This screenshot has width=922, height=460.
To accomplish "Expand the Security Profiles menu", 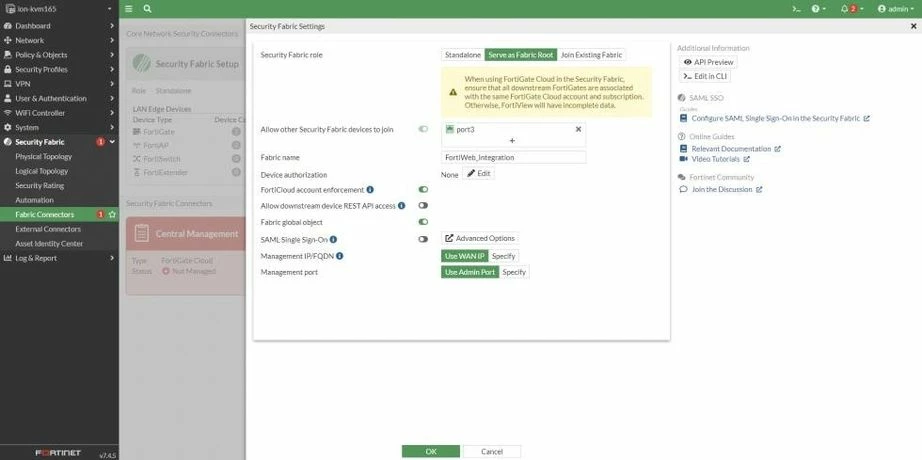I will pos(59,69).
